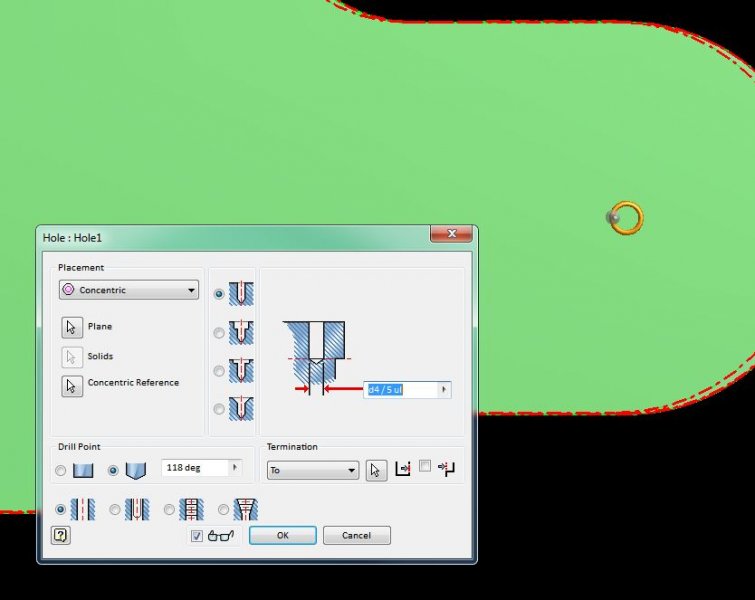Click the Concentric Reference selector button
This screenshot has width=755, height=600.
point(72,386)
